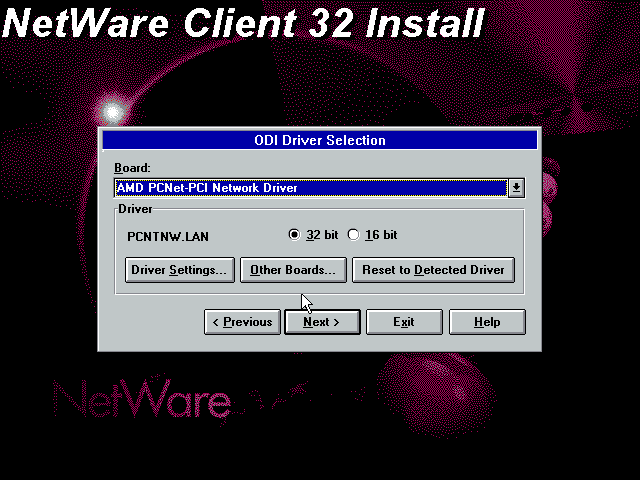
Task: Exit the NetWare installer
Action: coord(404,322)
